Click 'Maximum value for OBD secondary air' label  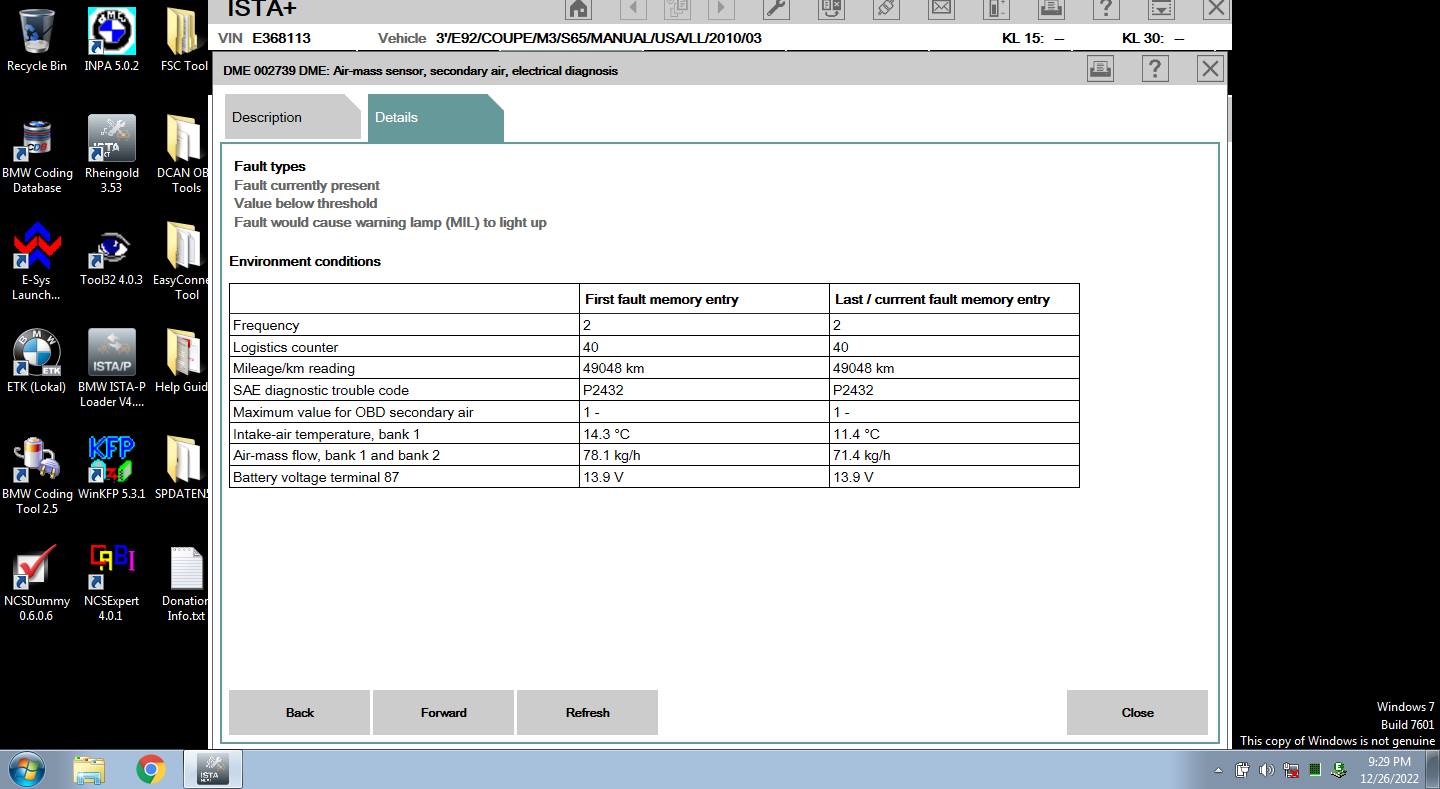(353, 412)
